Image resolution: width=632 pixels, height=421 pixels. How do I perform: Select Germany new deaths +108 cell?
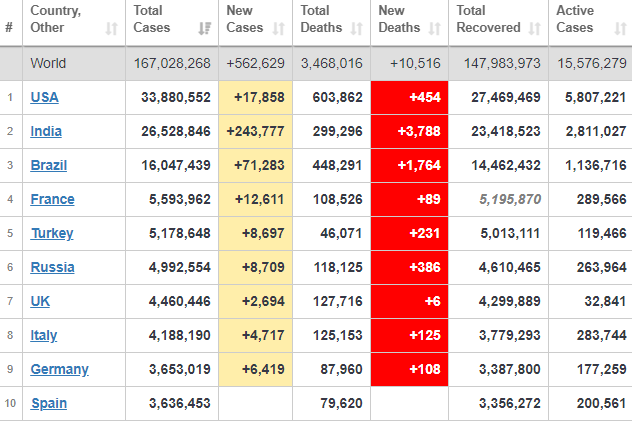pyautogui.click(x=410, y=369)
